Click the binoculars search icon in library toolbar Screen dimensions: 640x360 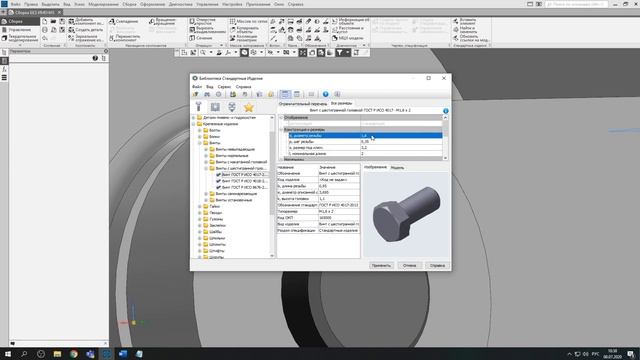coord(207,94)
